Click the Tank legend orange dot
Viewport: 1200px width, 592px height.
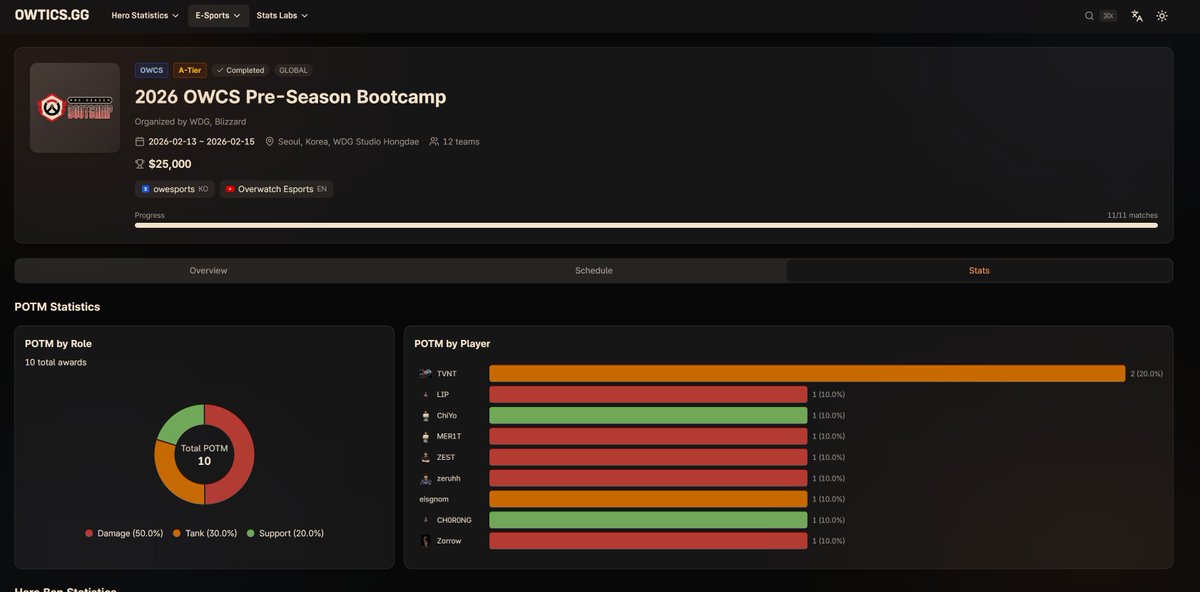pos(177,534)
